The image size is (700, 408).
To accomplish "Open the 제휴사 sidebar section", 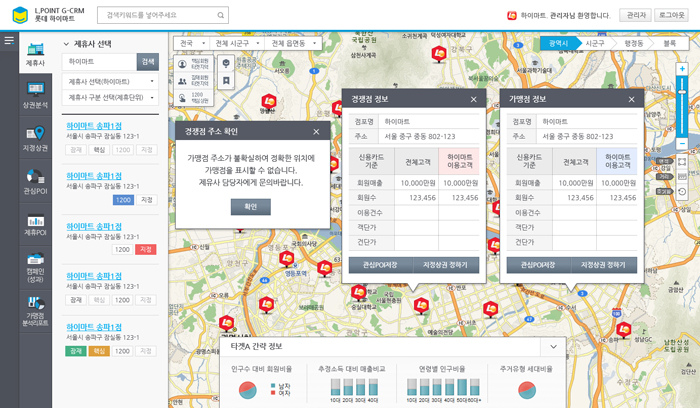I will 35,54.
